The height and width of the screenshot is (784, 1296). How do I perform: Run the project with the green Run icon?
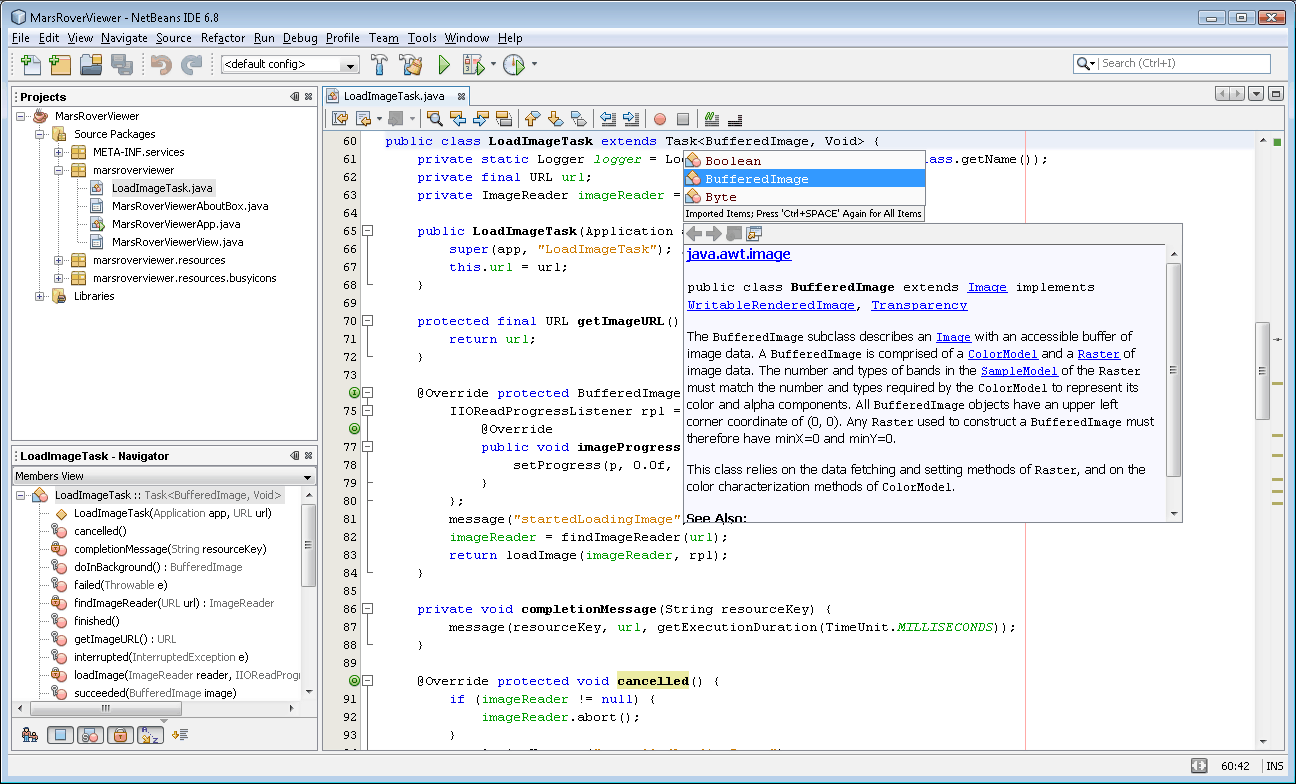(443, 63)
